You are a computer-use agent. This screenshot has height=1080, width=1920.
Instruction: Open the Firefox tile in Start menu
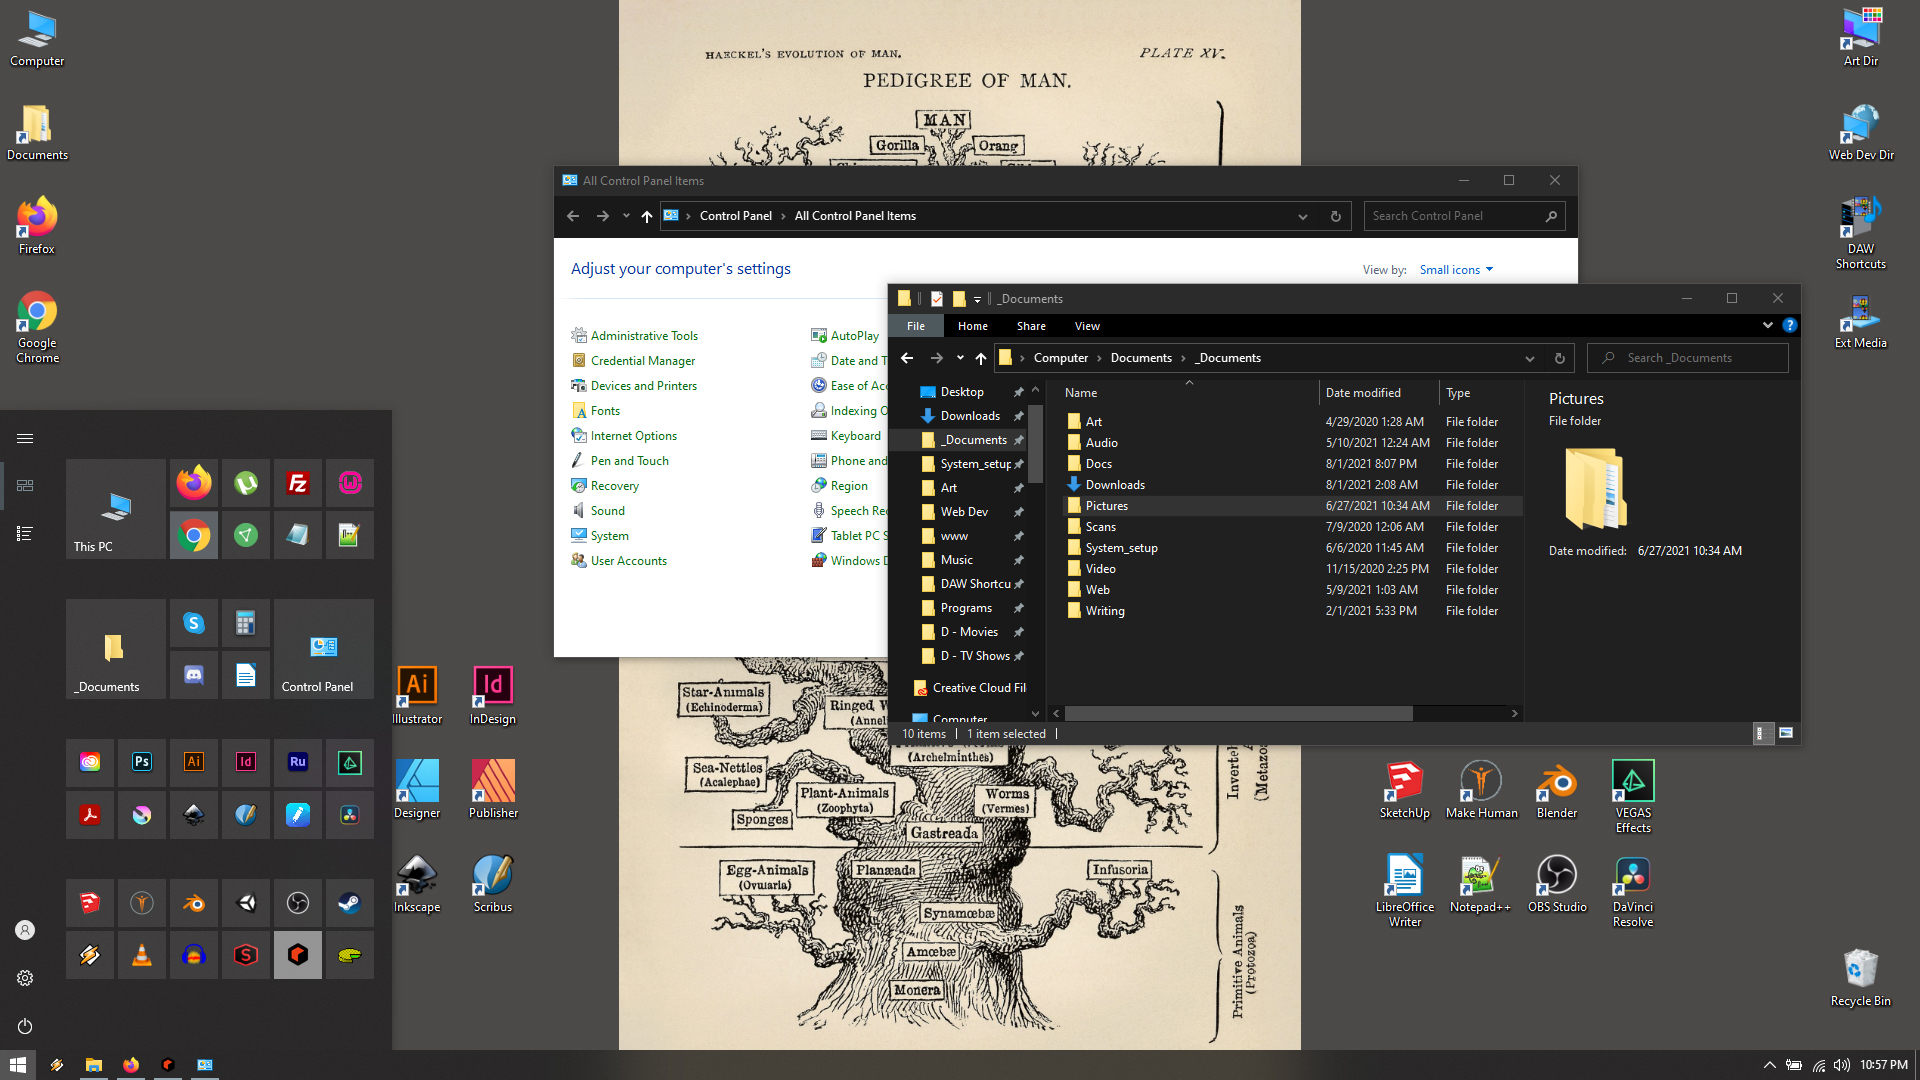pyautogui.click(x=194, y=483)
